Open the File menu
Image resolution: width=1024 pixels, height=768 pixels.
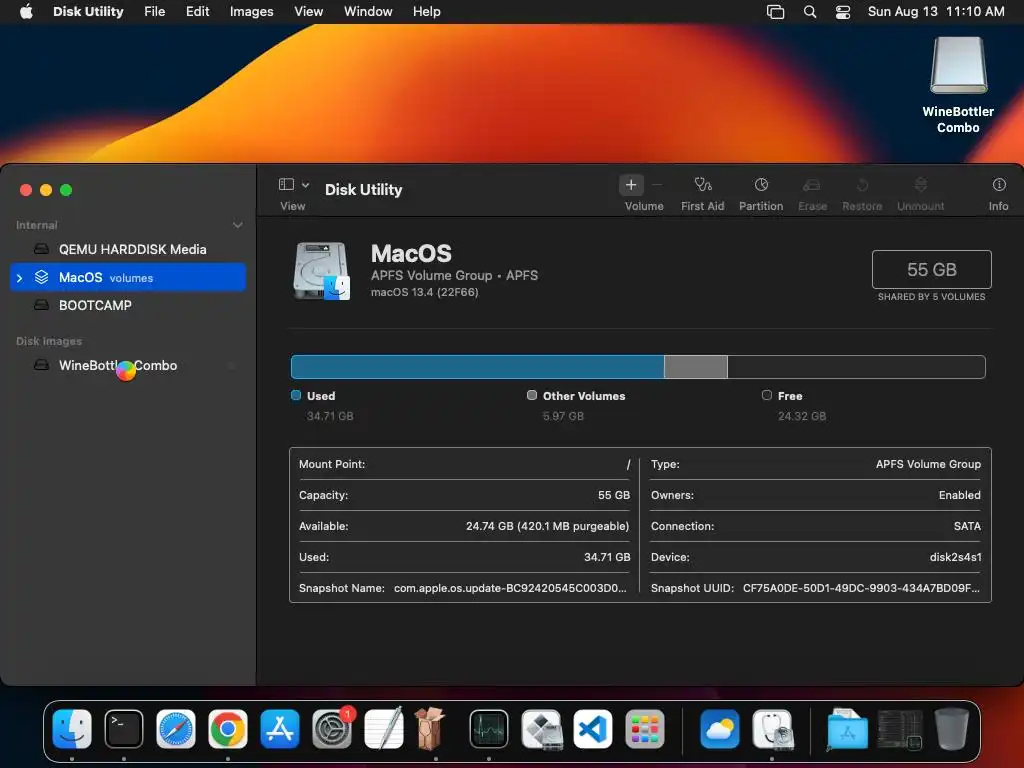[155, 11]
